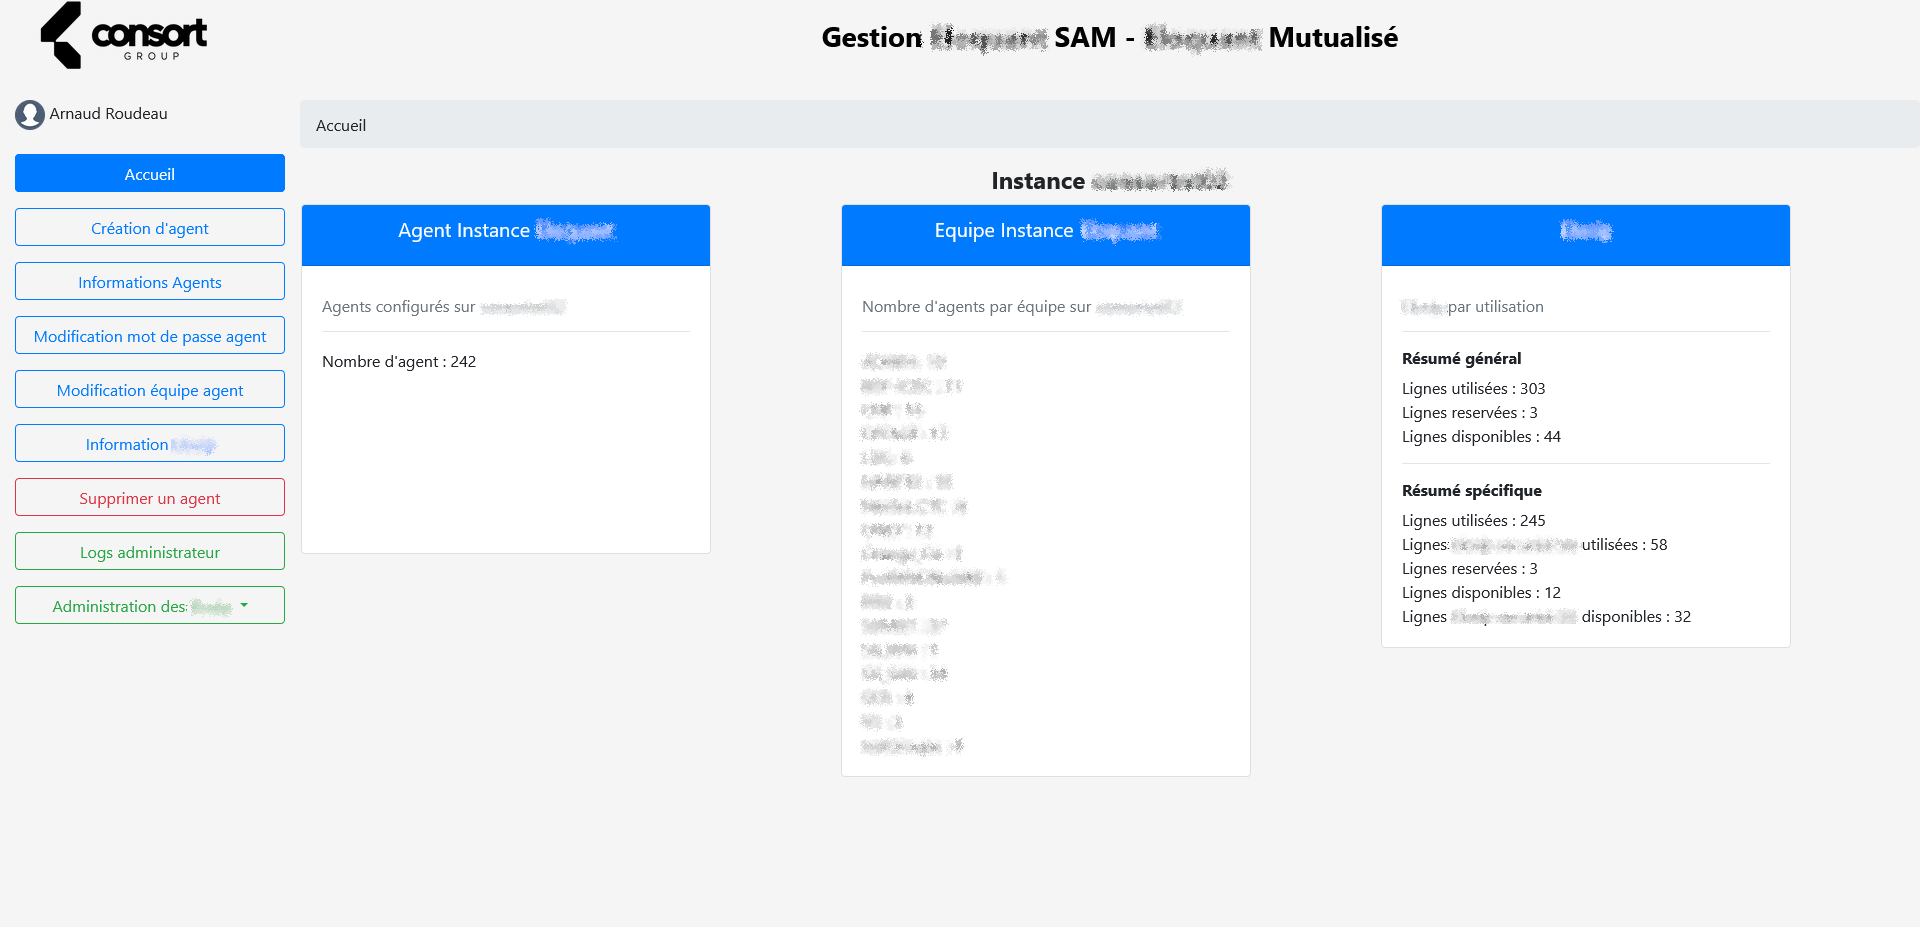Viewport: 1920px width, 927px height.
Task: Click the Résumé spécifique heading
Action: pos(1471,491)
